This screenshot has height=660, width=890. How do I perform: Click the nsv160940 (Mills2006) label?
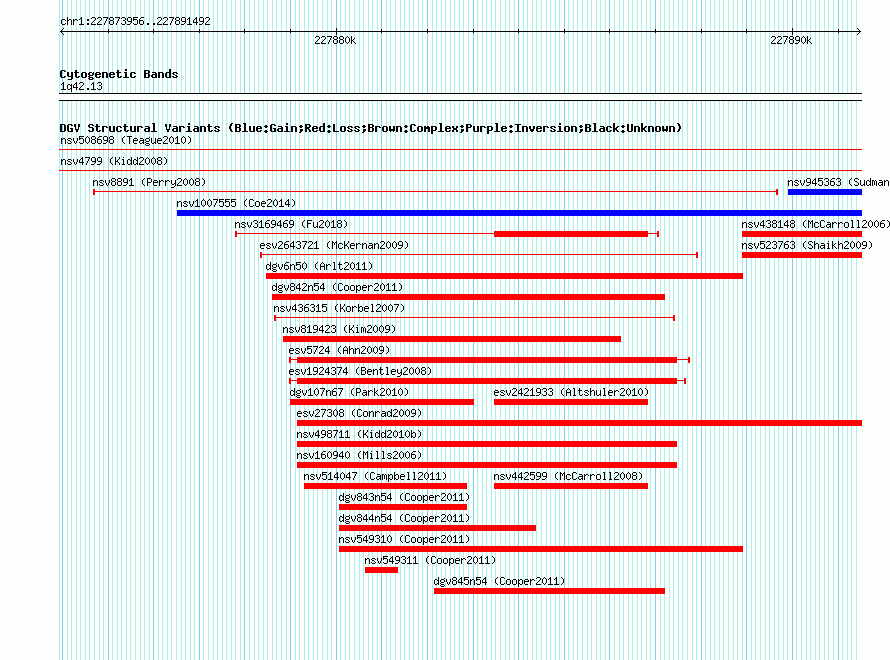pos(359,455)
